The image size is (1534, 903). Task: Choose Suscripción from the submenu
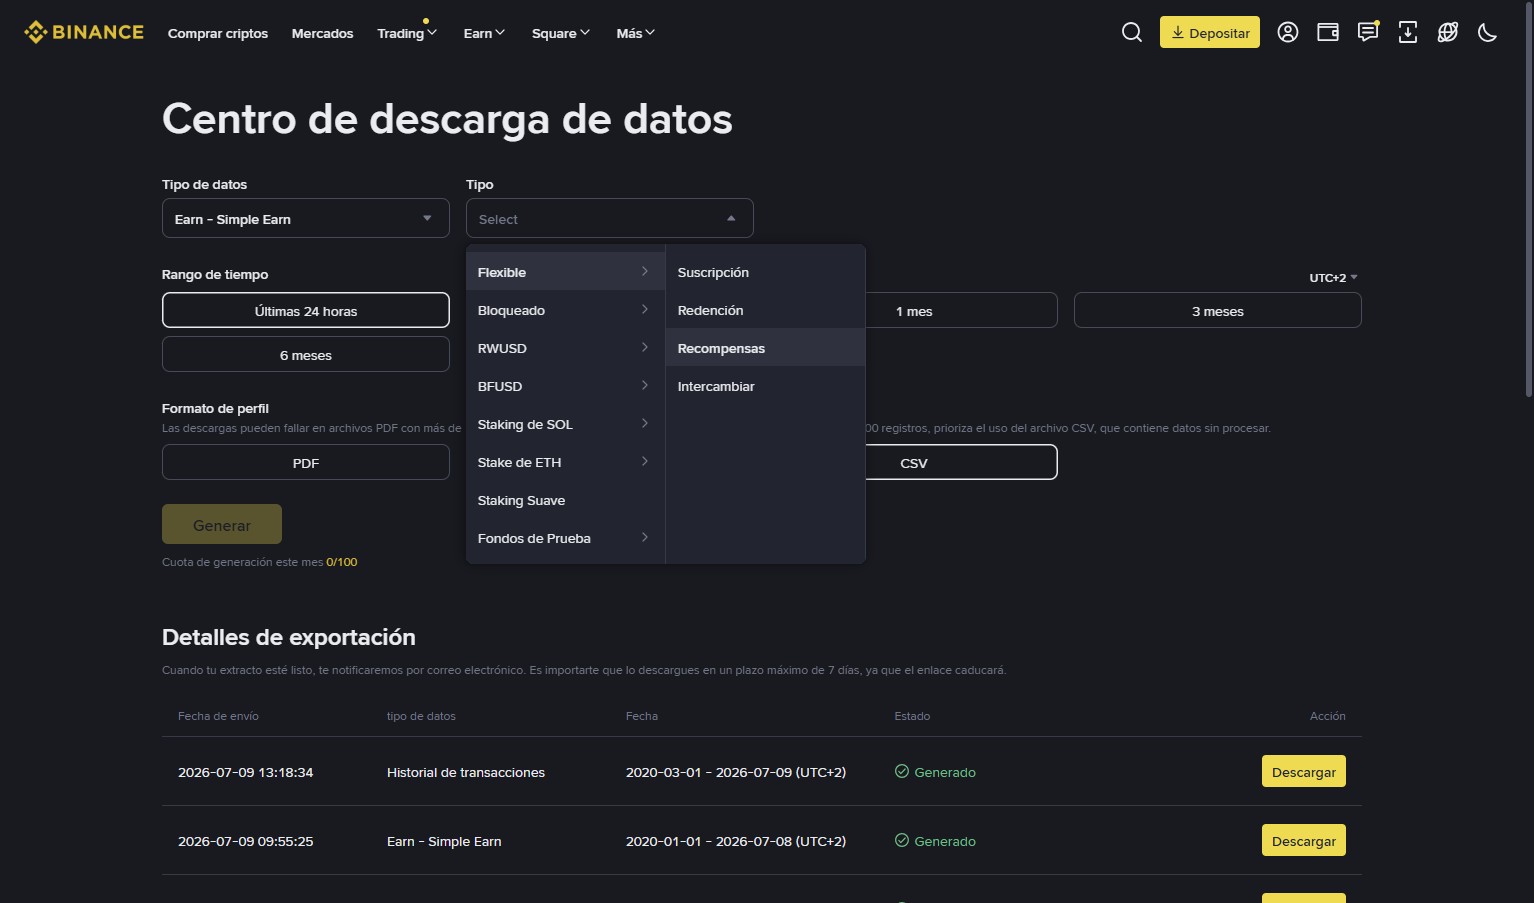[765, 272]
